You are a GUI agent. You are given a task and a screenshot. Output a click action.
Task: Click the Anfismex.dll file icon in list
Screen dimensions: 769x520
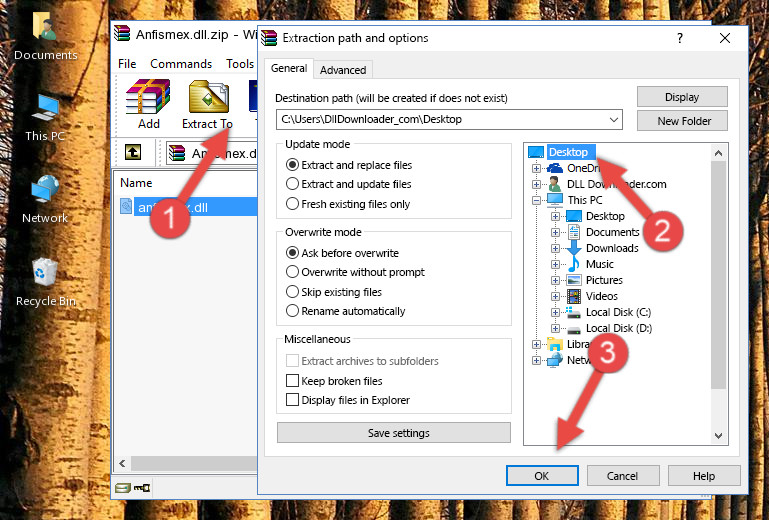[126, 207]
